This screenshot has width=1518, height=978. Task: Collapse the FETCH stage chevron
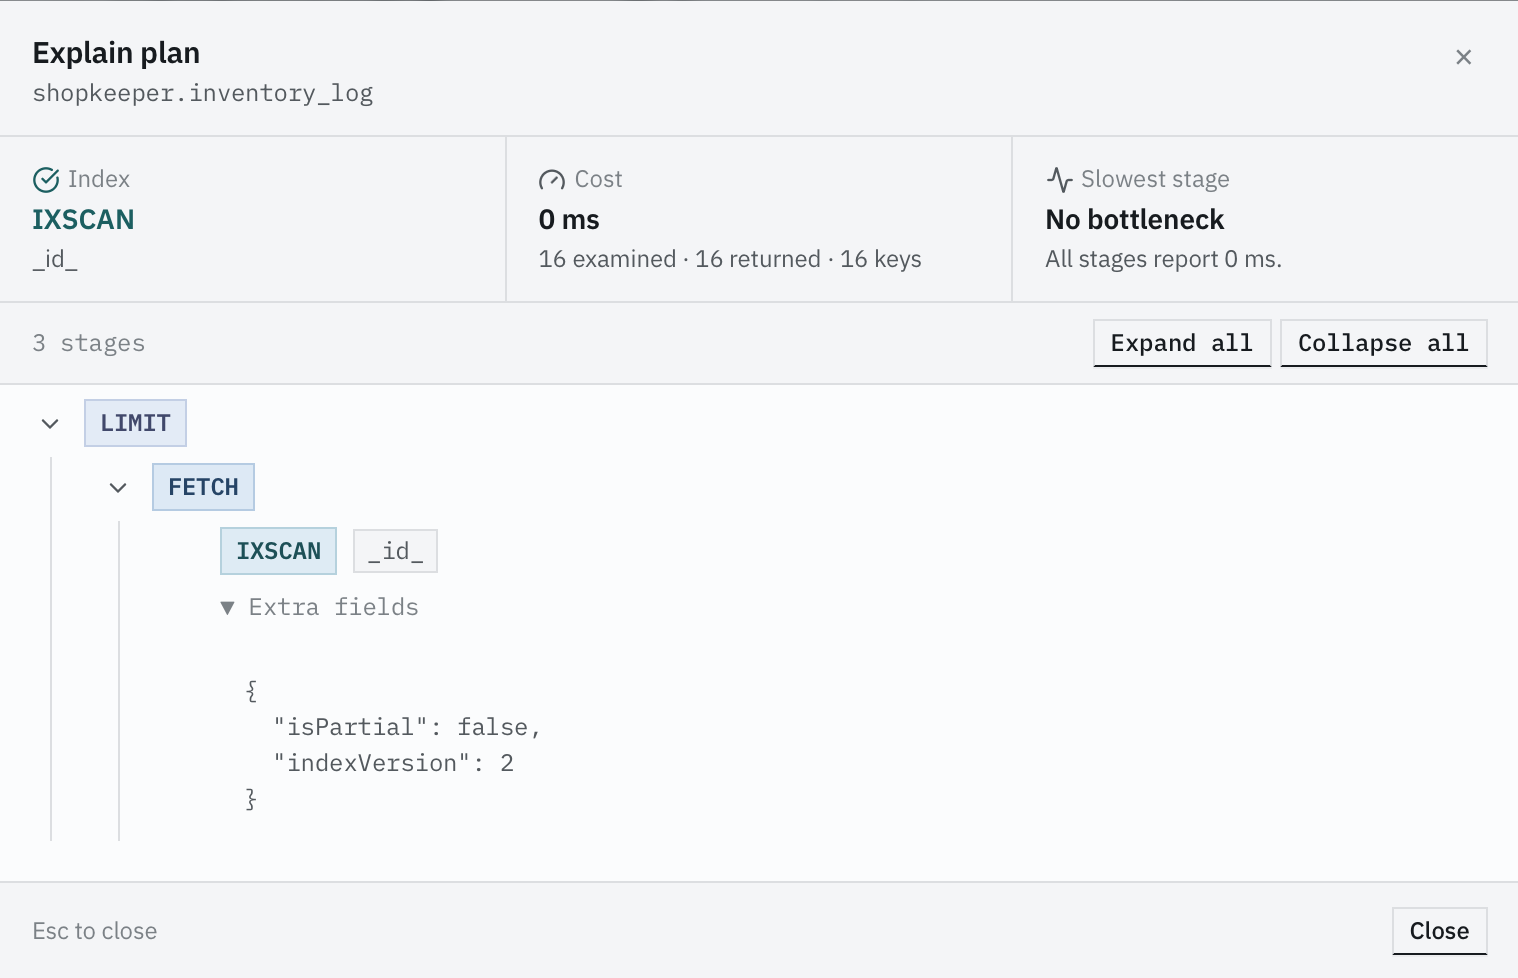(x=118, y=488)
